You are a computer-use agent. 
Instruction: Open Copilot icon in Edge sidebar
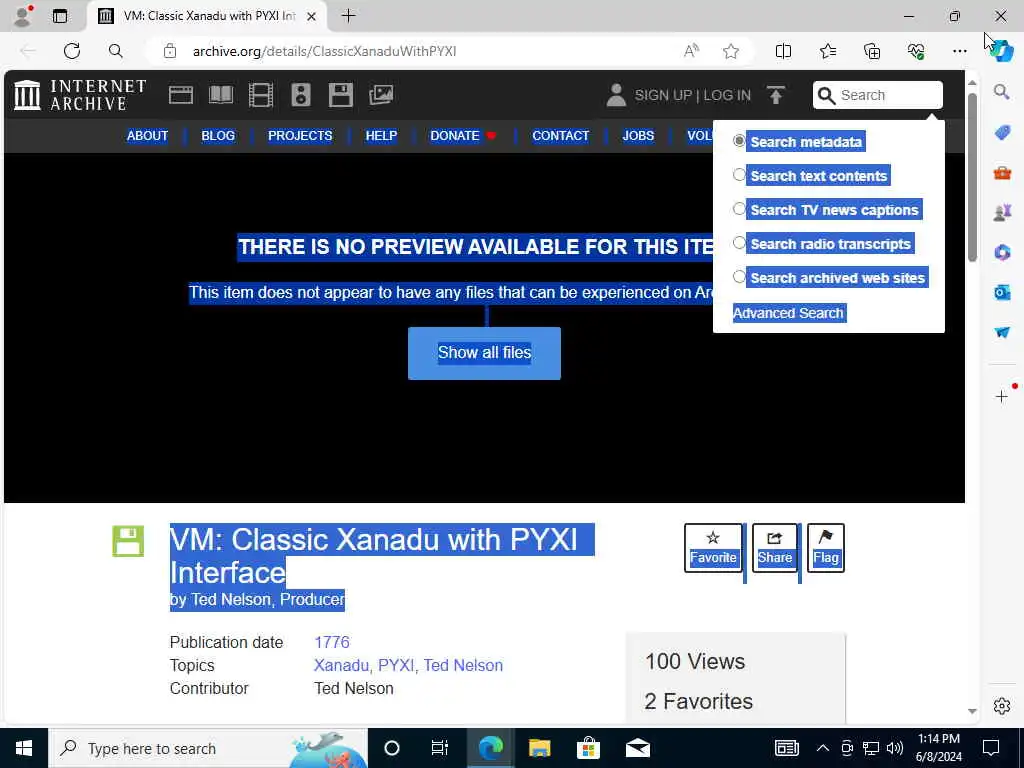pyautogui.click(x=1002, y=51)
